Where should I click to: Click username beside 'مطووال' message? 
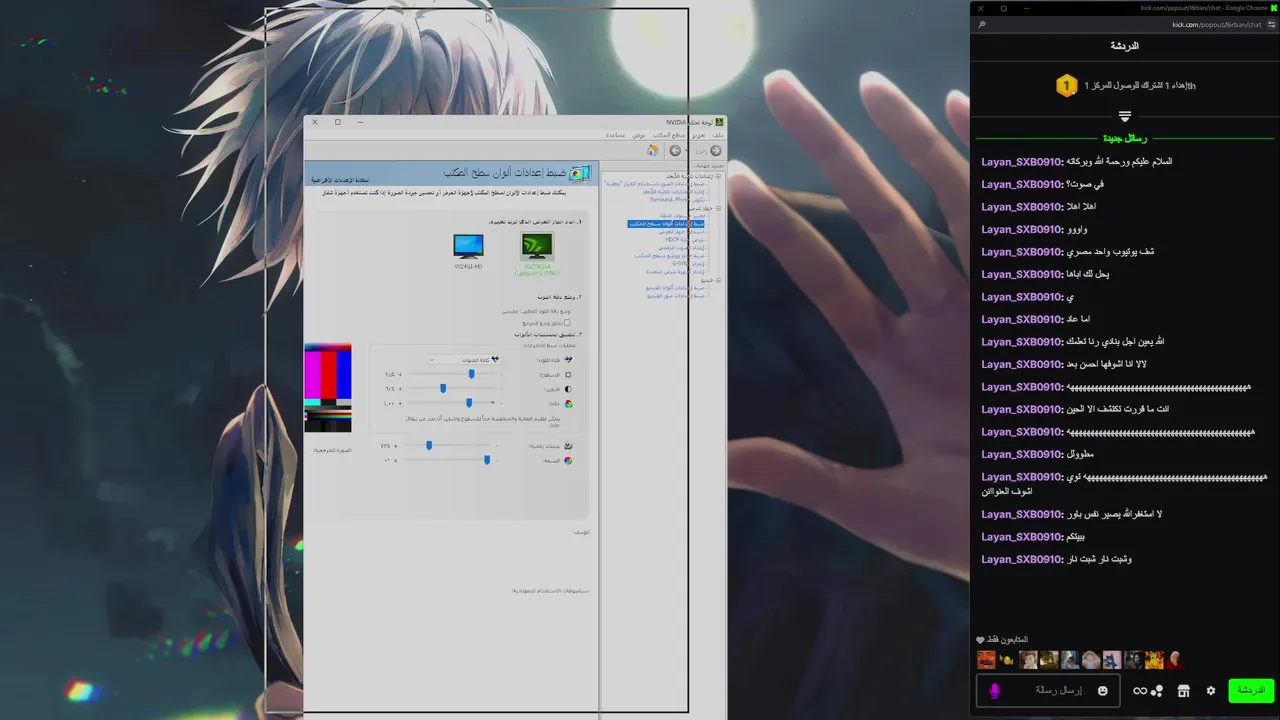tap(1022, 454)
